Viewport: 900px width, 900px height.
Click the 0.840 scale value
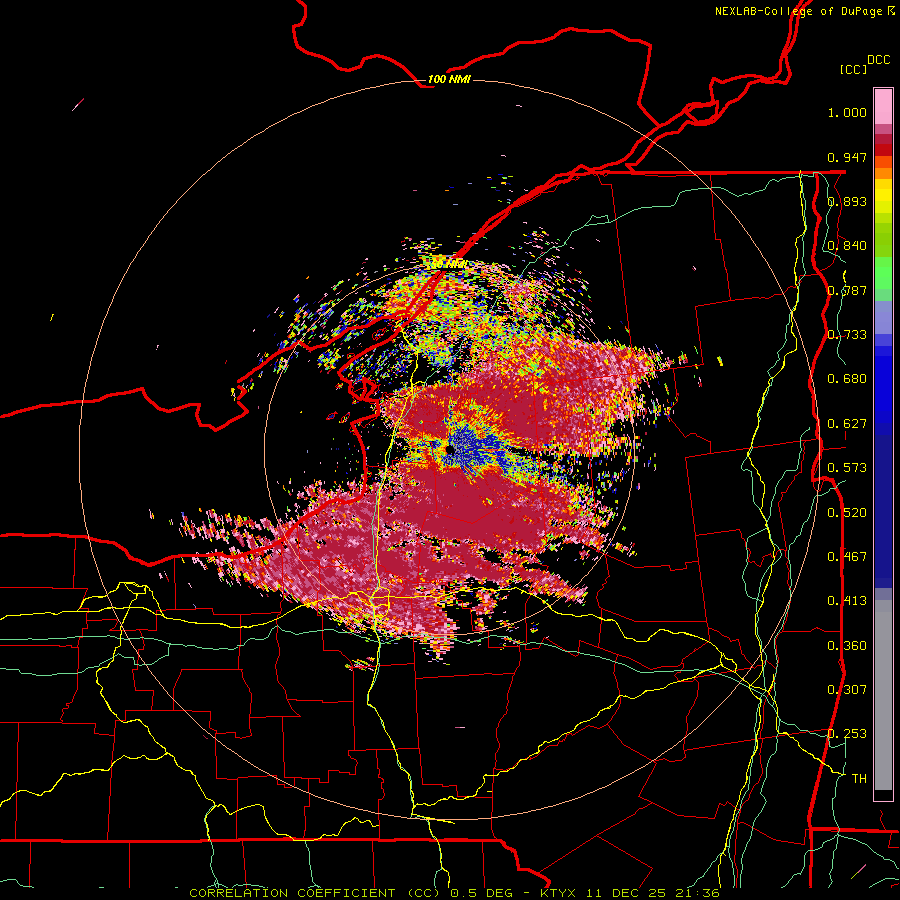click(847, 246)
